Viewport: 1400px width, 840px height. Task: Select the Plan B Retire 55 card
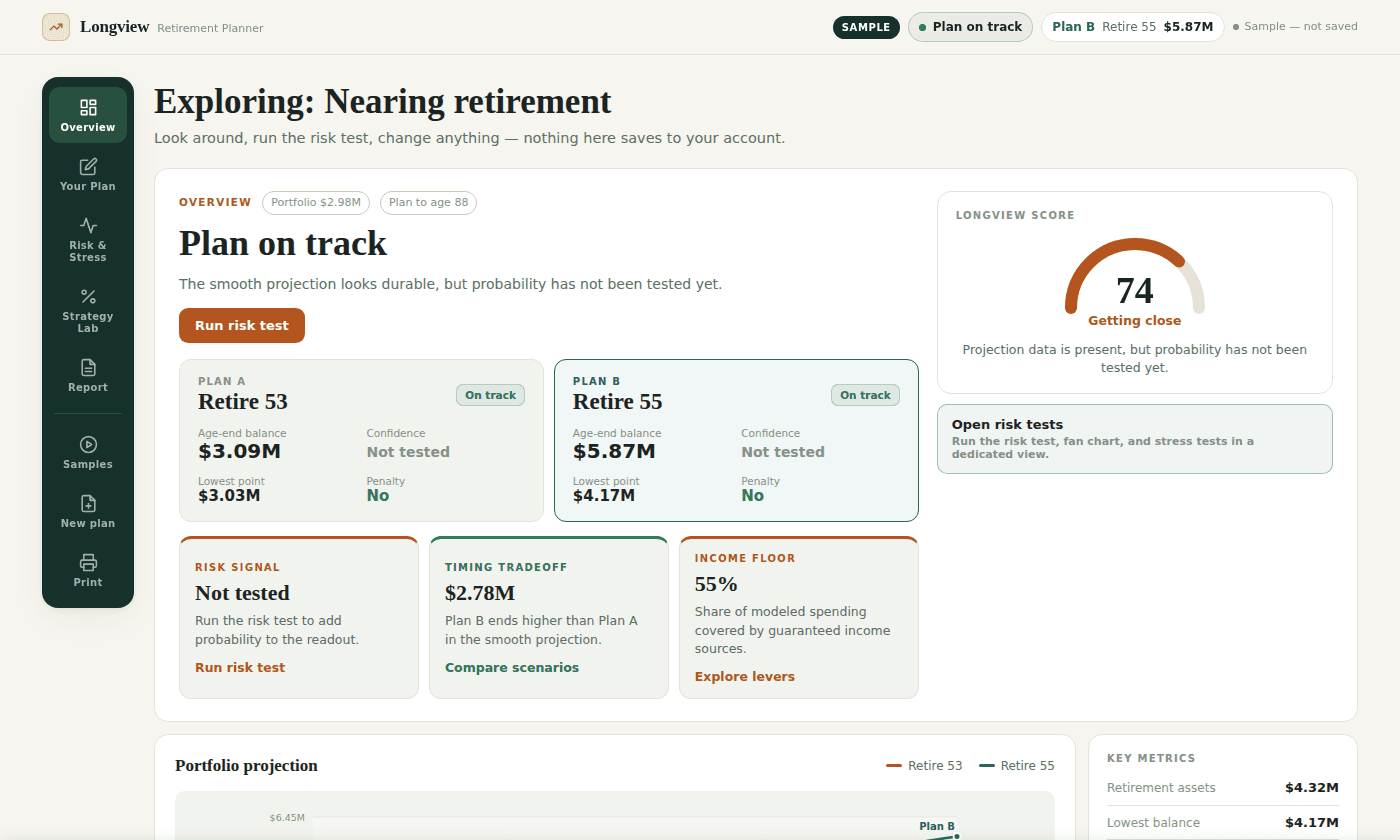[x=736, y=441]
